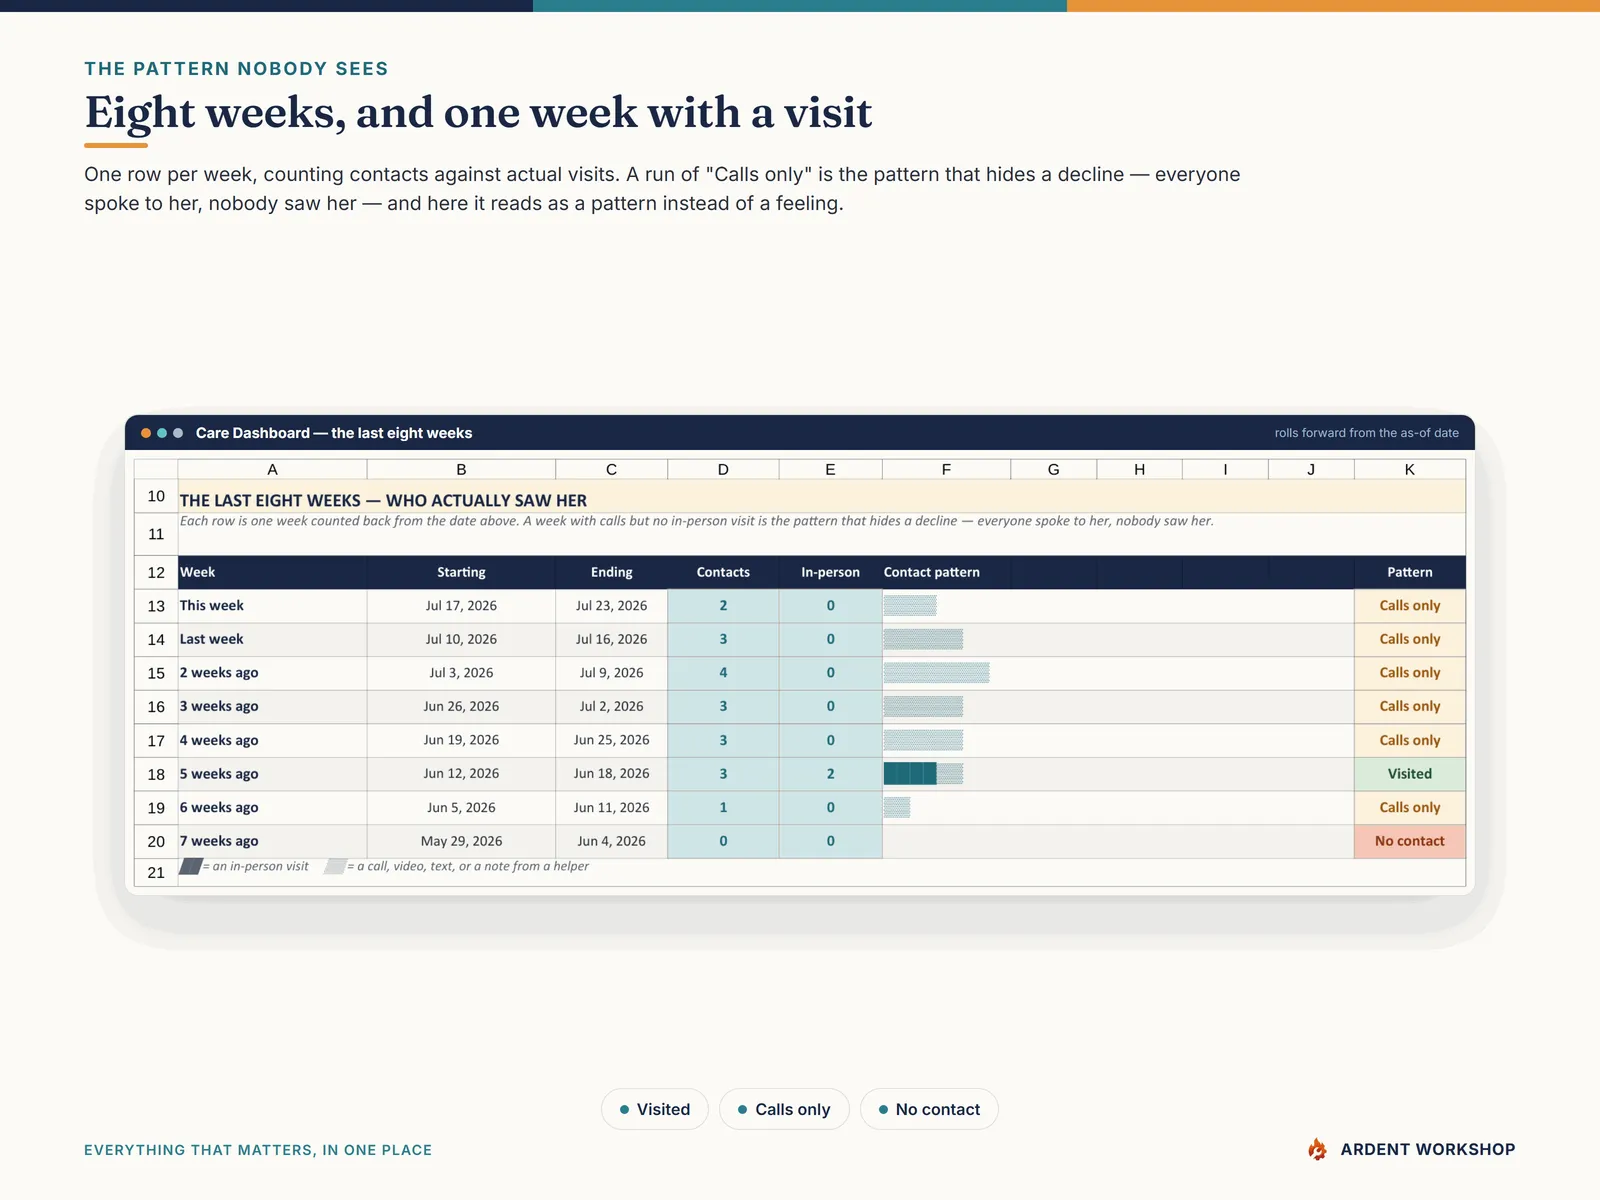Click the 'This week' cell

pos(272,606)
